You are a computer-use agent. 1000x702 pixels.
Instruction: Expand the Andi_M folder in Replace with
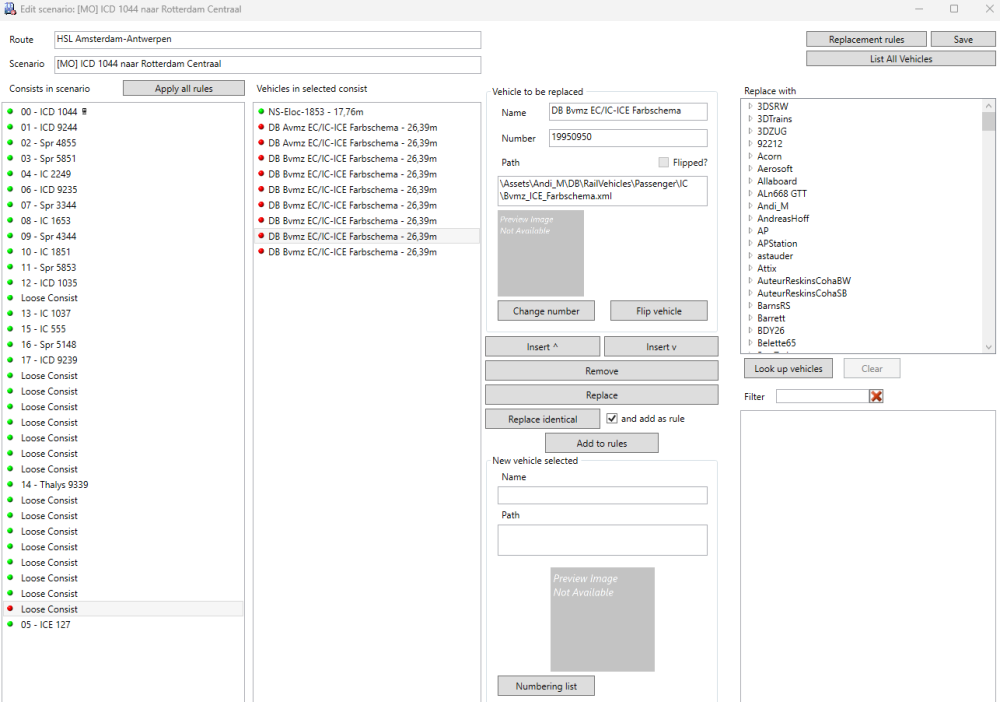click(x=750, y=206)
